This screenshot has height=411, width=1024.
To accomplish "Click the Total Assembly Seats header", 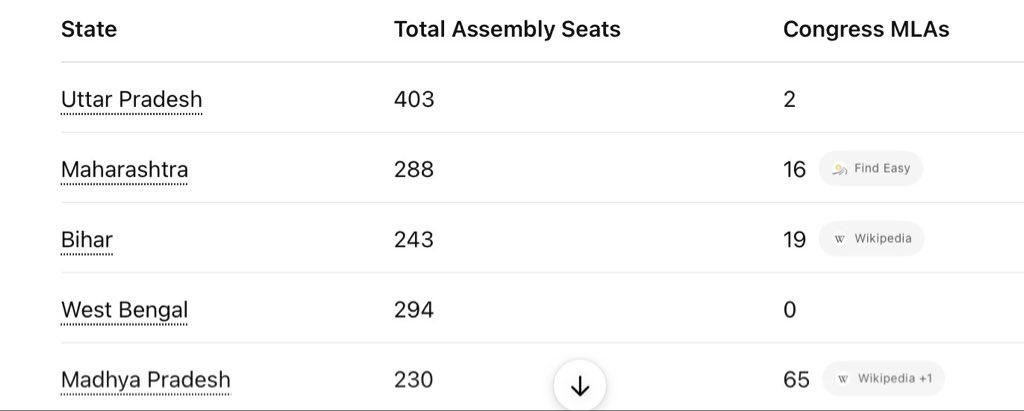I will click(x=507, y=29).
